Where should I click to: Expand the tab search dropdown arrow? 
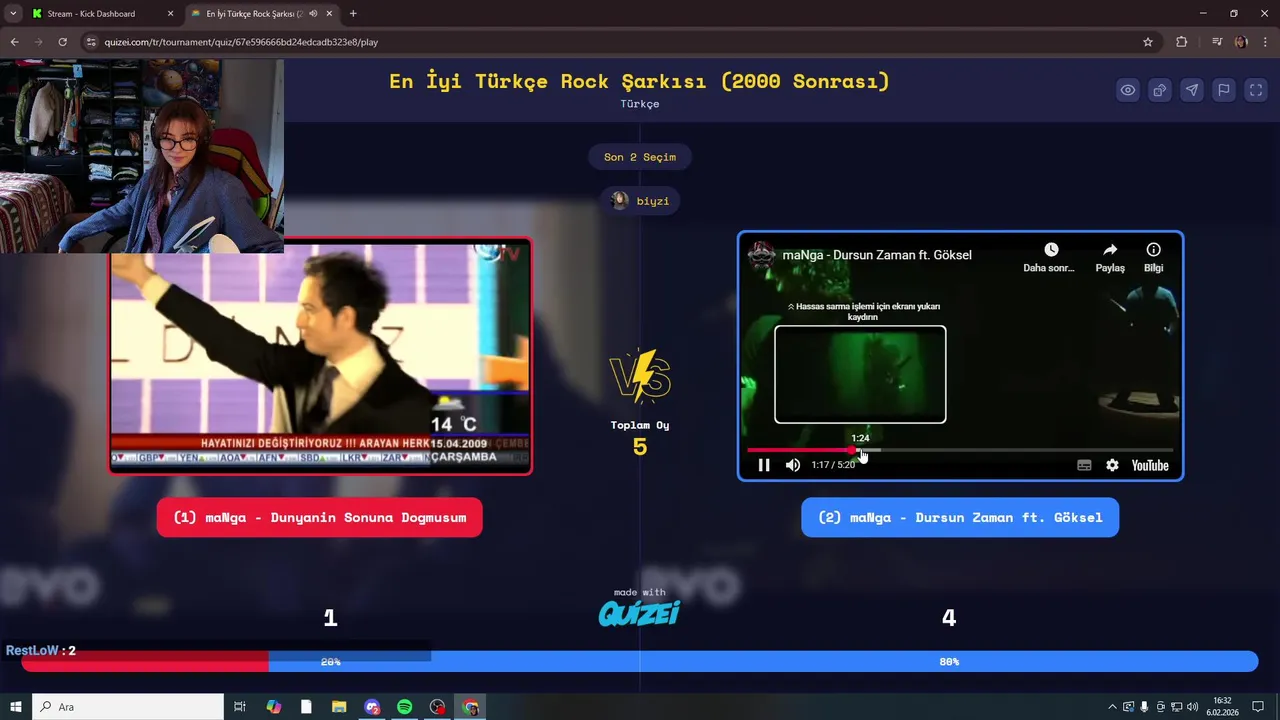point(13,14)
